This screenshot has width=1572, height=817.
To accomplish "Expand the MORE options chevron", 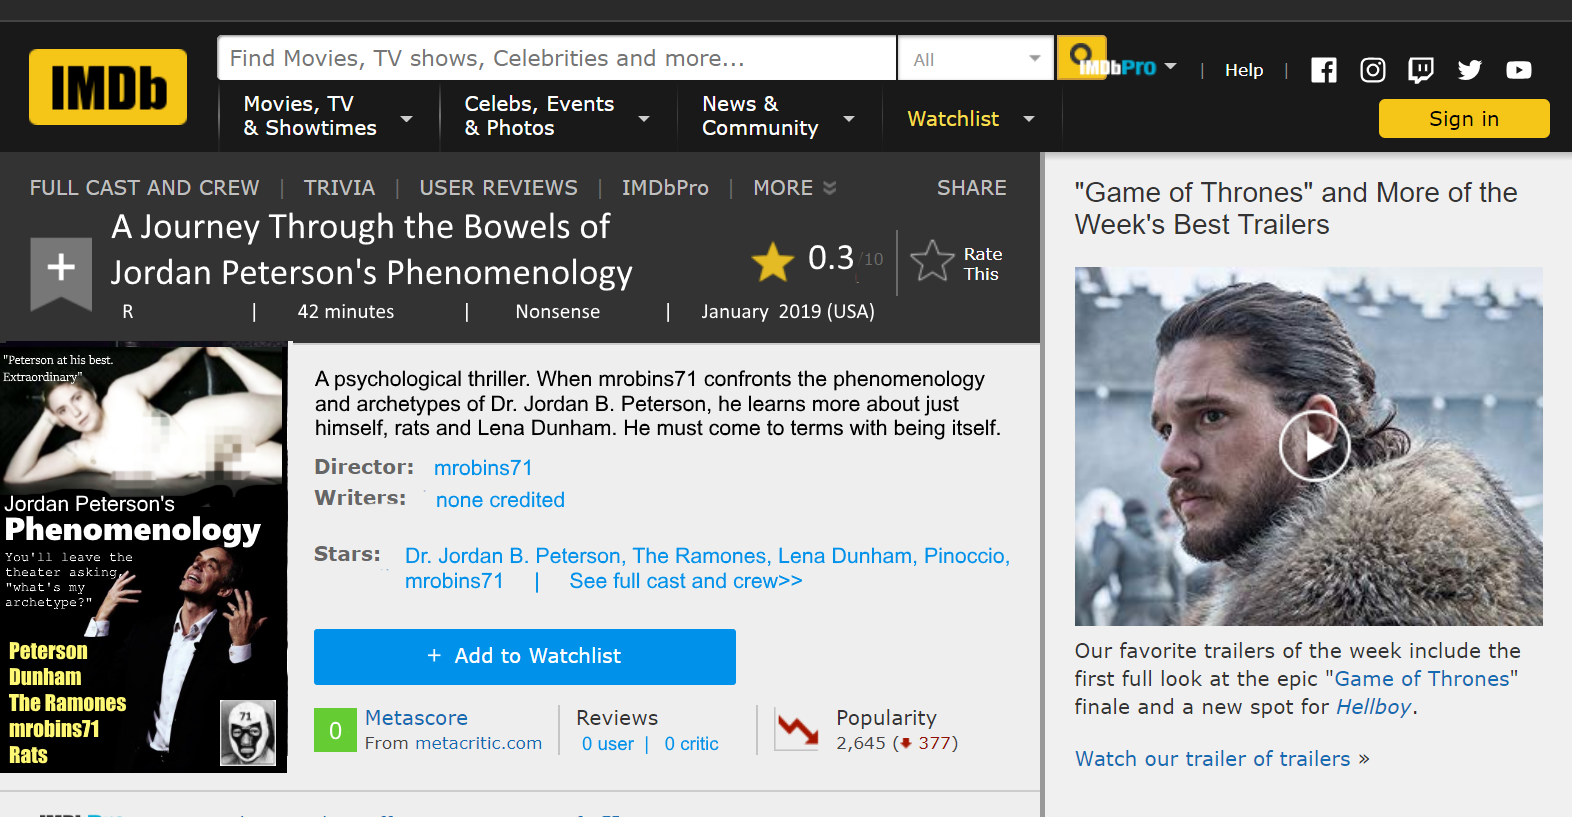I will 829,188.
